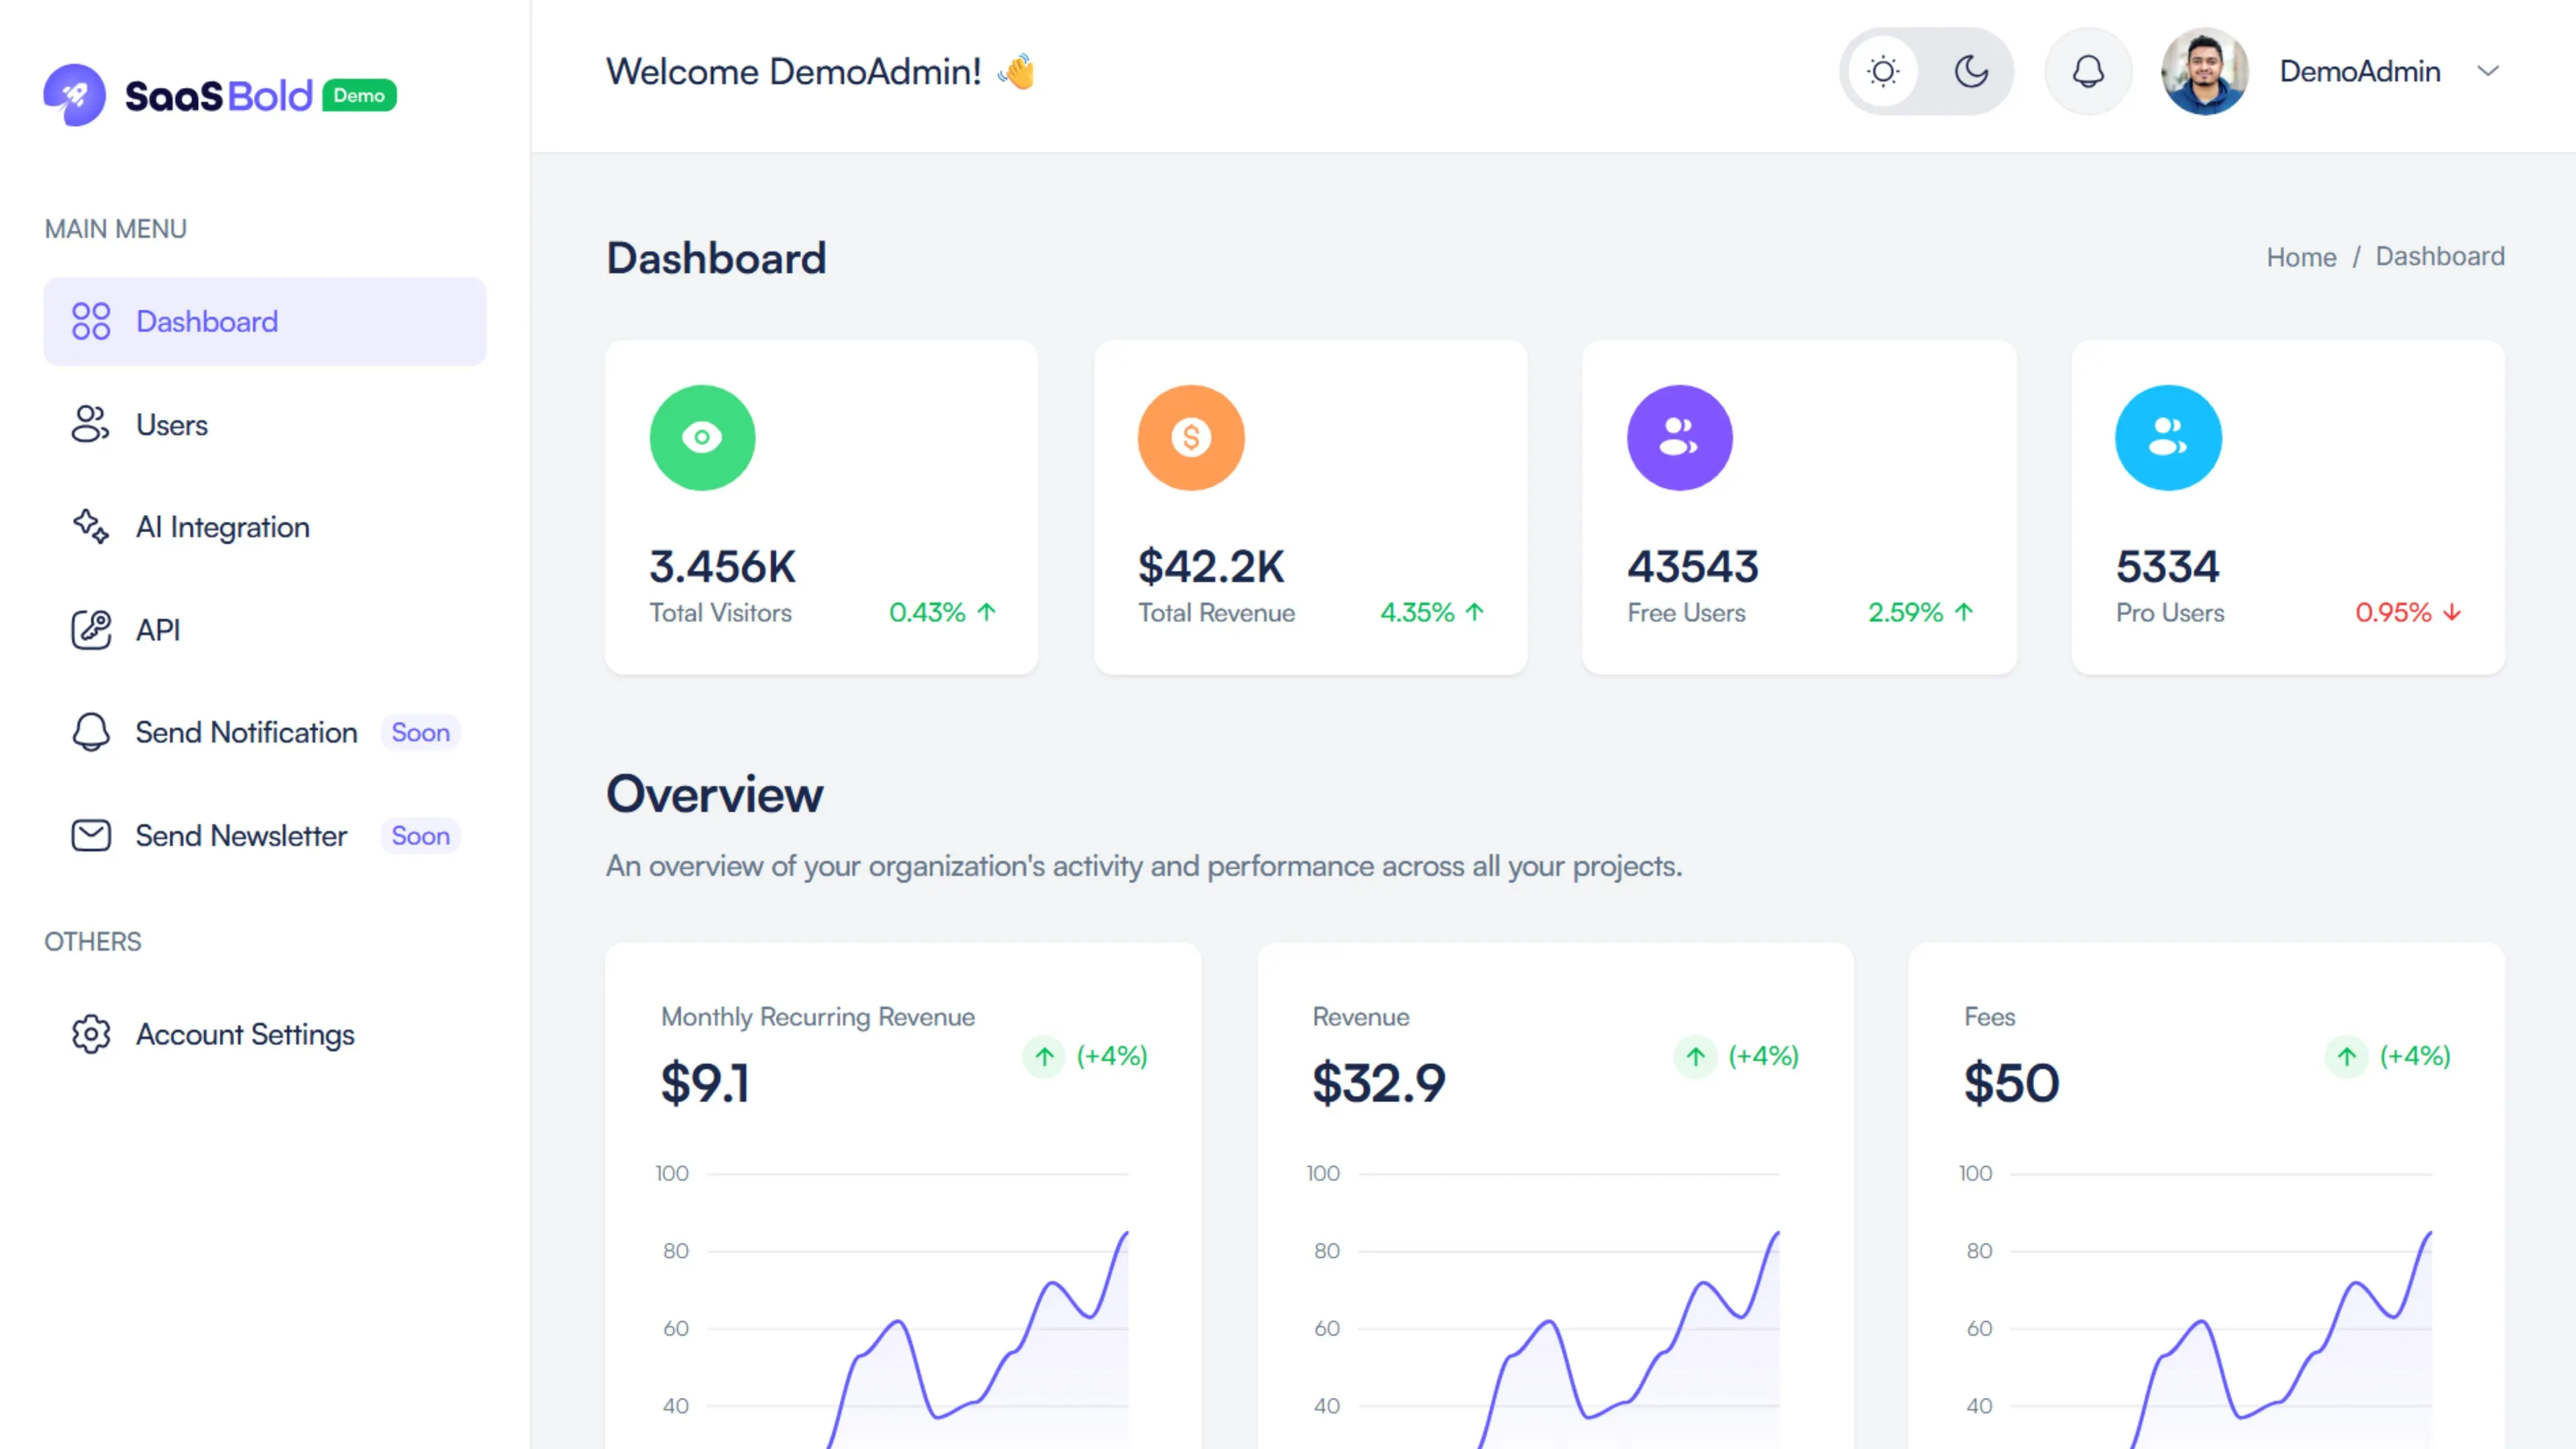Click the Demo badge next to the logo
Screen dimensions: 2576x1449
(359, 94)
